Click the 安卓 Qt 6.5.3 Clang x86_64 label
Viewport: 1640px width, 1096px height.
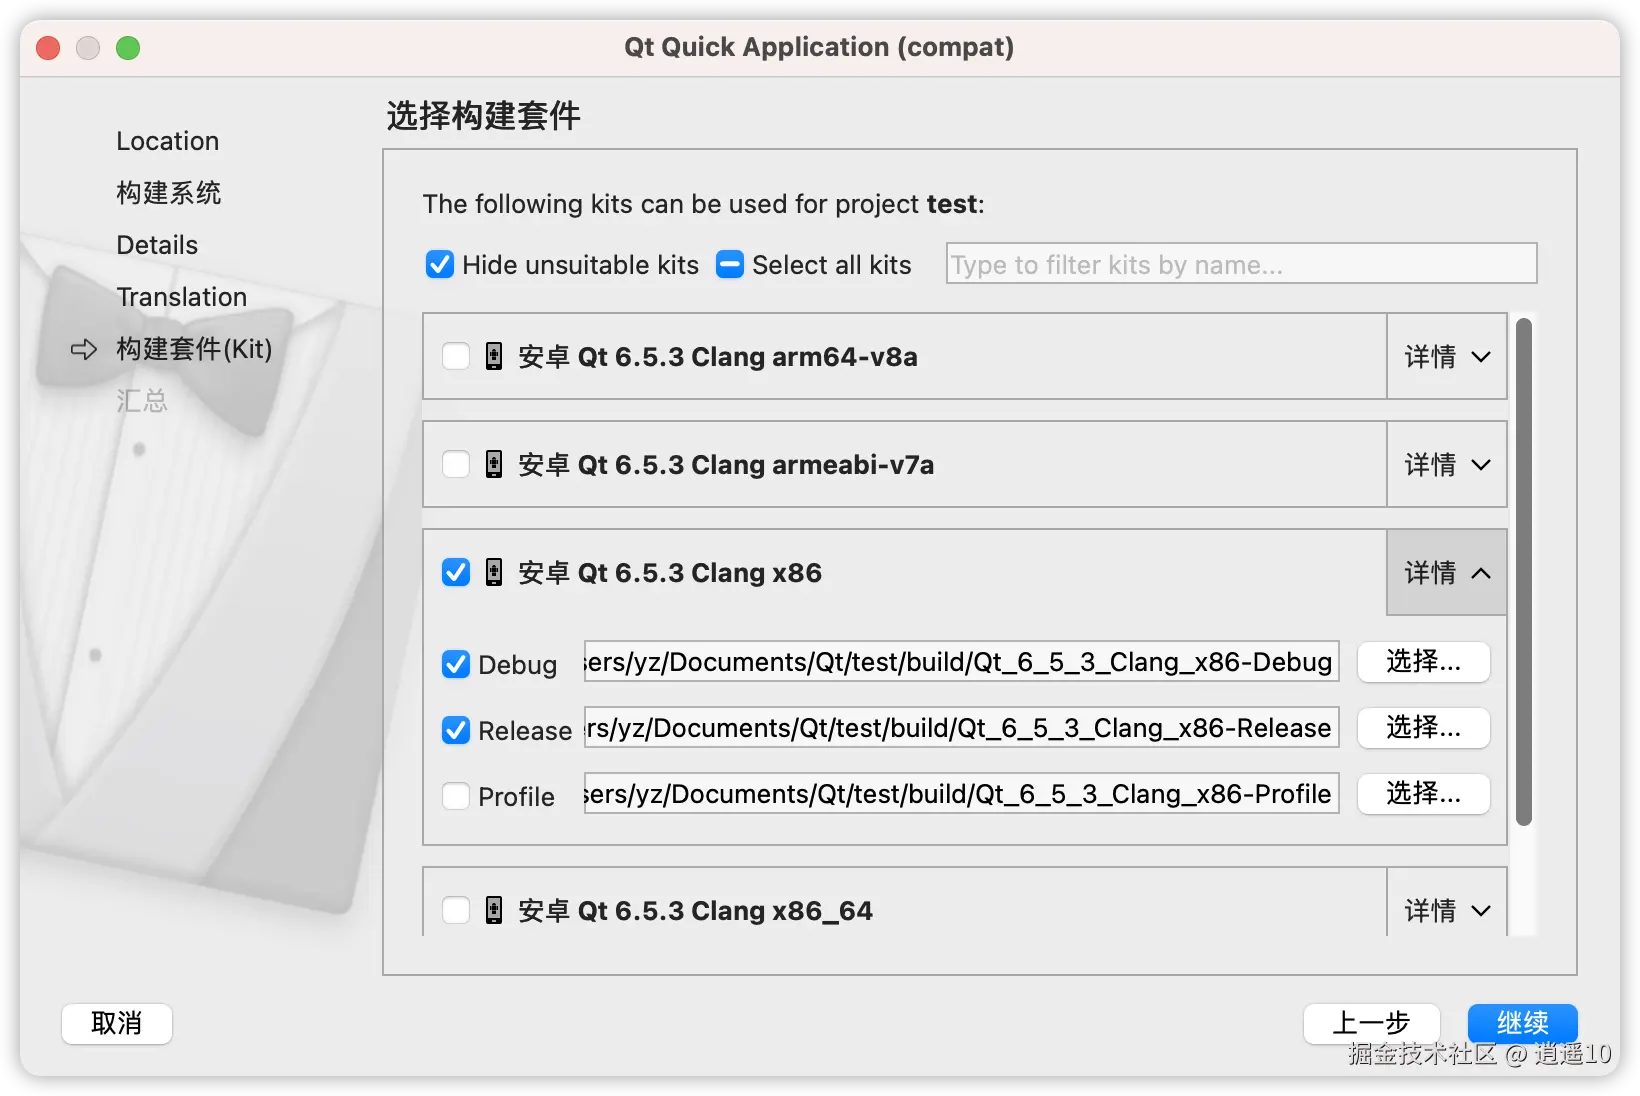(696, 911)
